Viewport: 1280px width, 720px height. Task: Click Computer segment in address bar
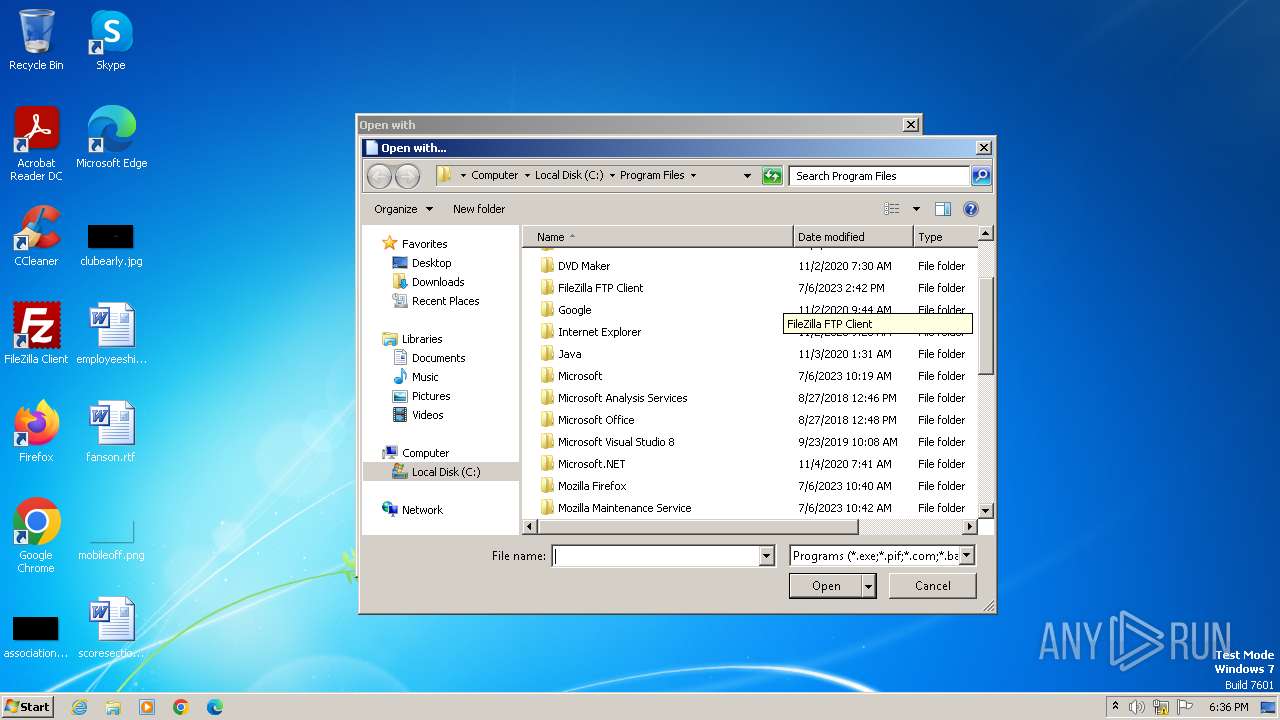495,175
